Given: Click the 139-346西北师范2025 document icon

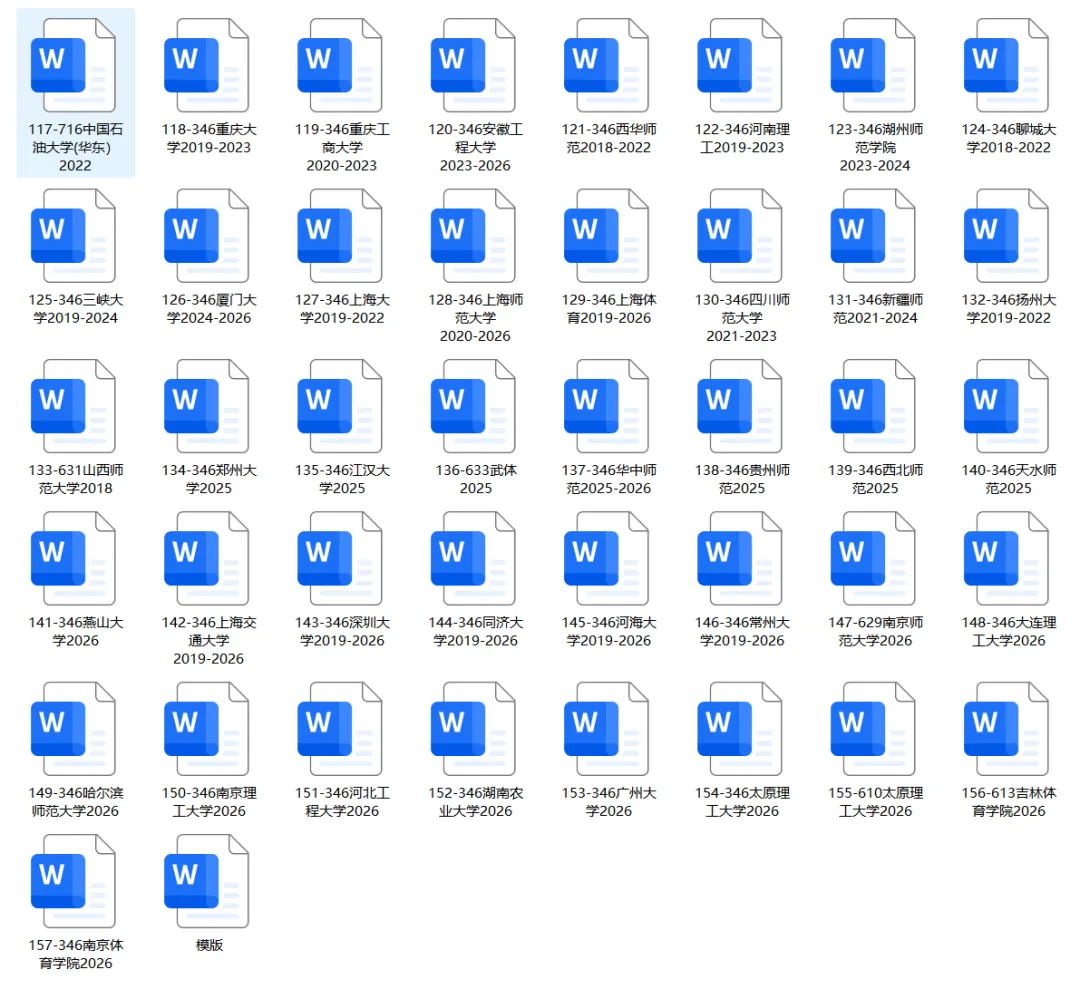Looking at the screenshot, I should click(x=873, y=406).
